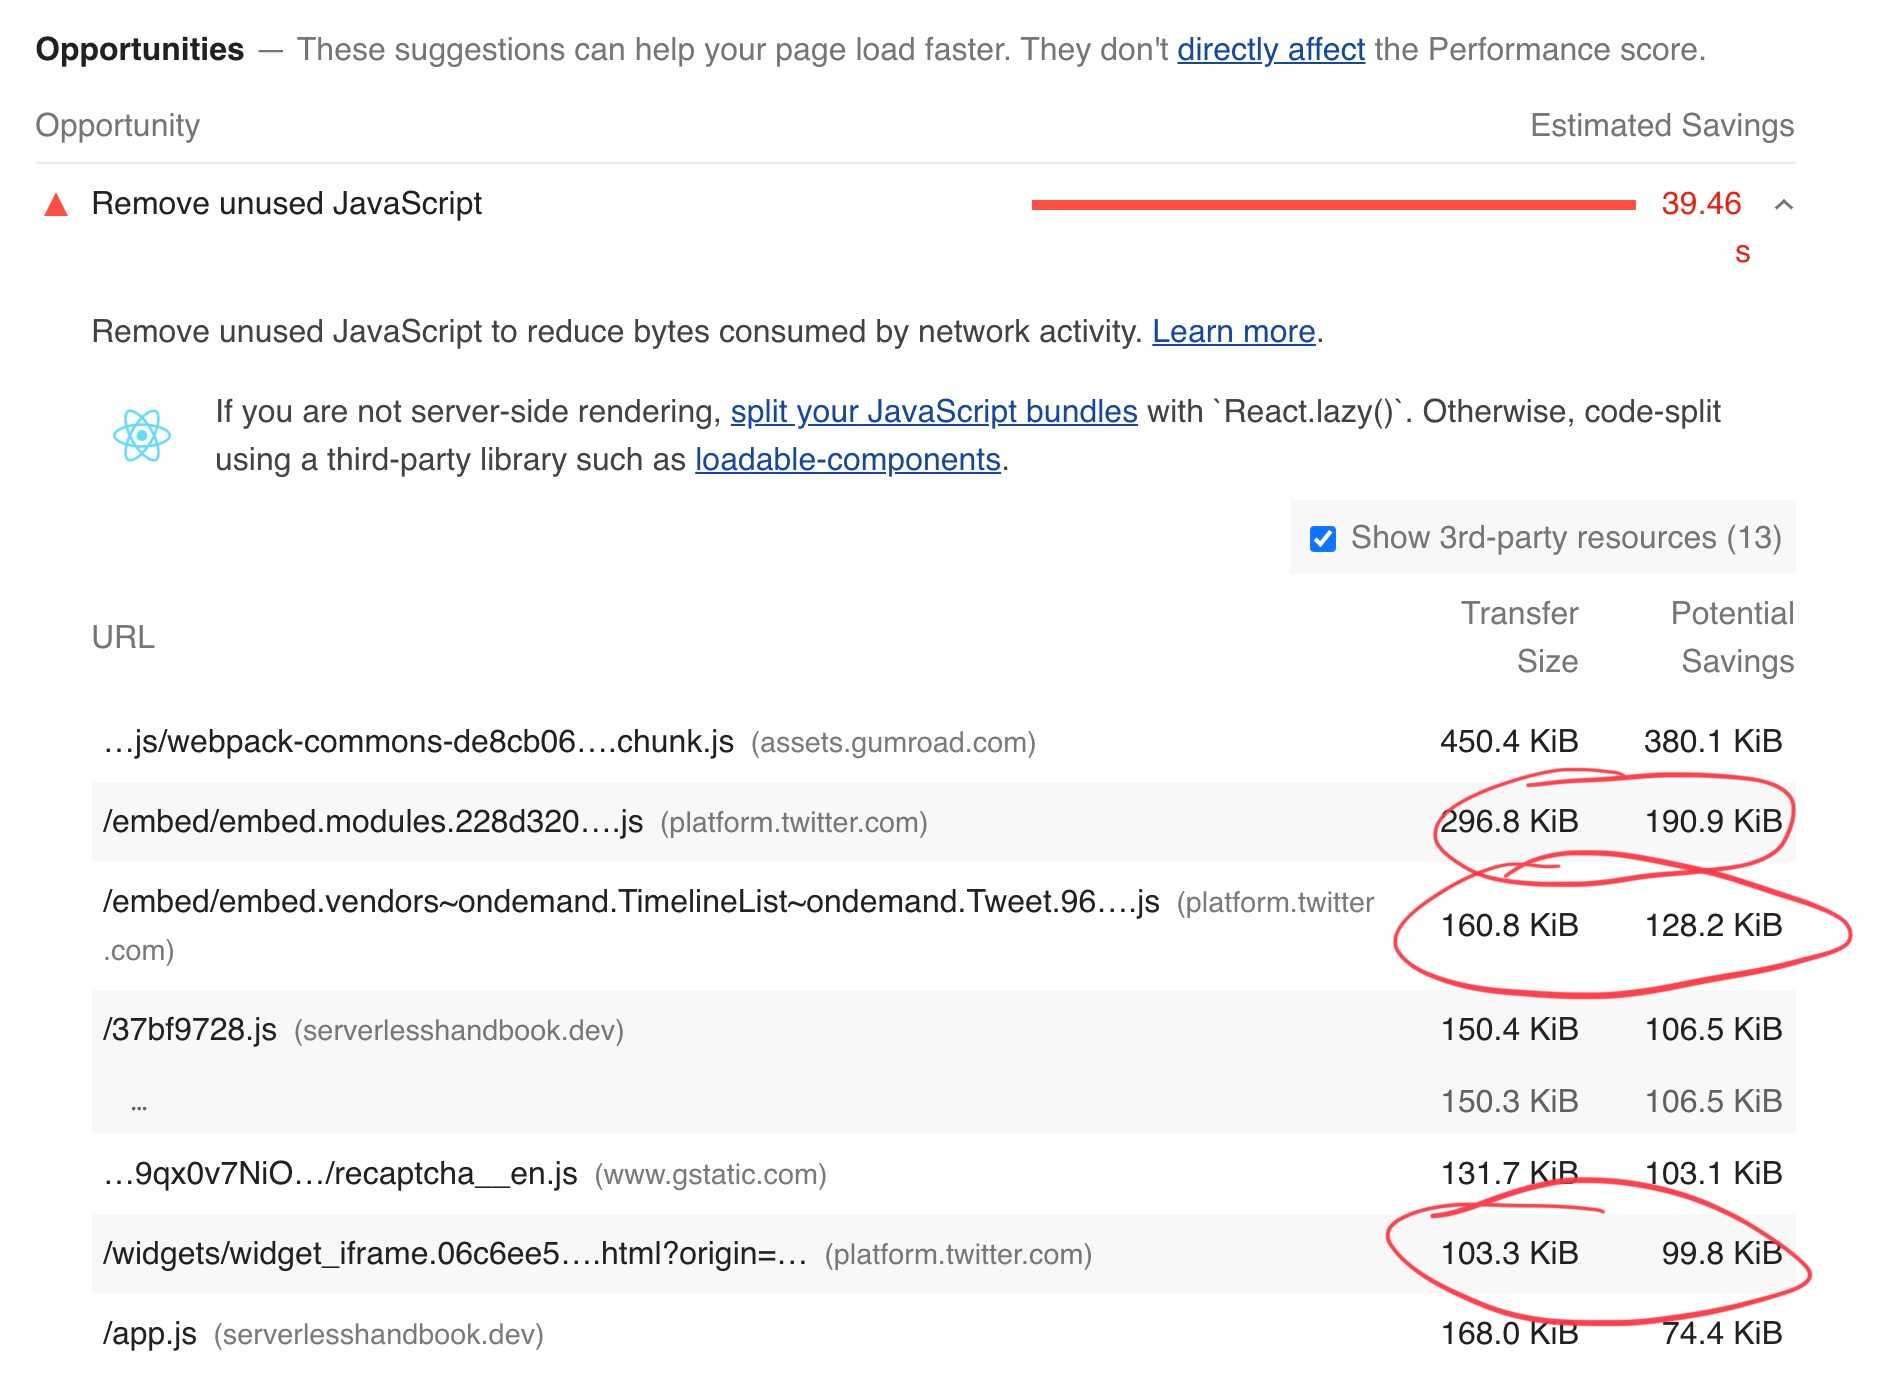Open the 'Learn more' link
The width and height of the screenshot is (1896, 1380).
[1233, 331]
